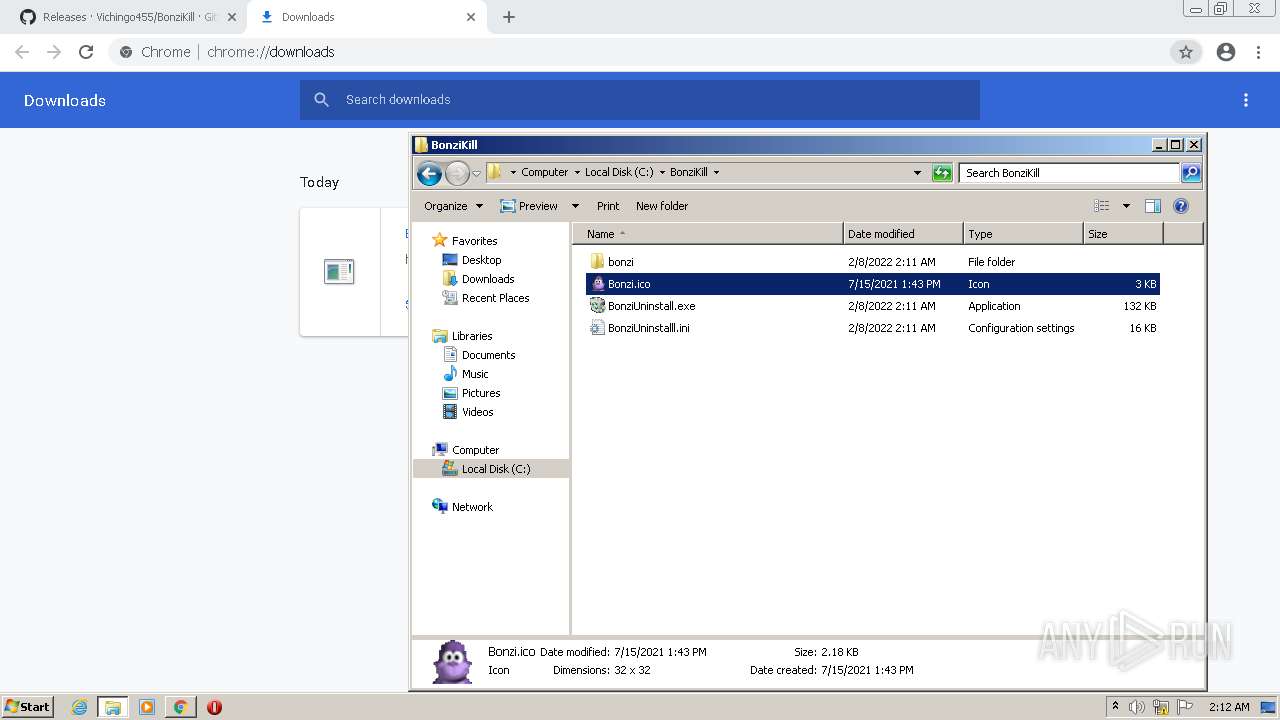Expand BonziKill breadcrumb arrow

point(716,172)
